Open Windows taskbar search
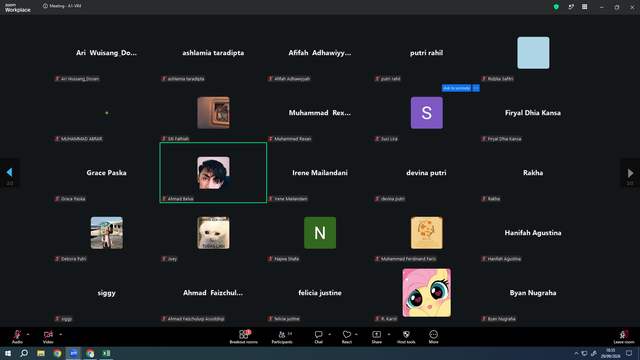This screenshot has width=640, height=360. (24, 353)
